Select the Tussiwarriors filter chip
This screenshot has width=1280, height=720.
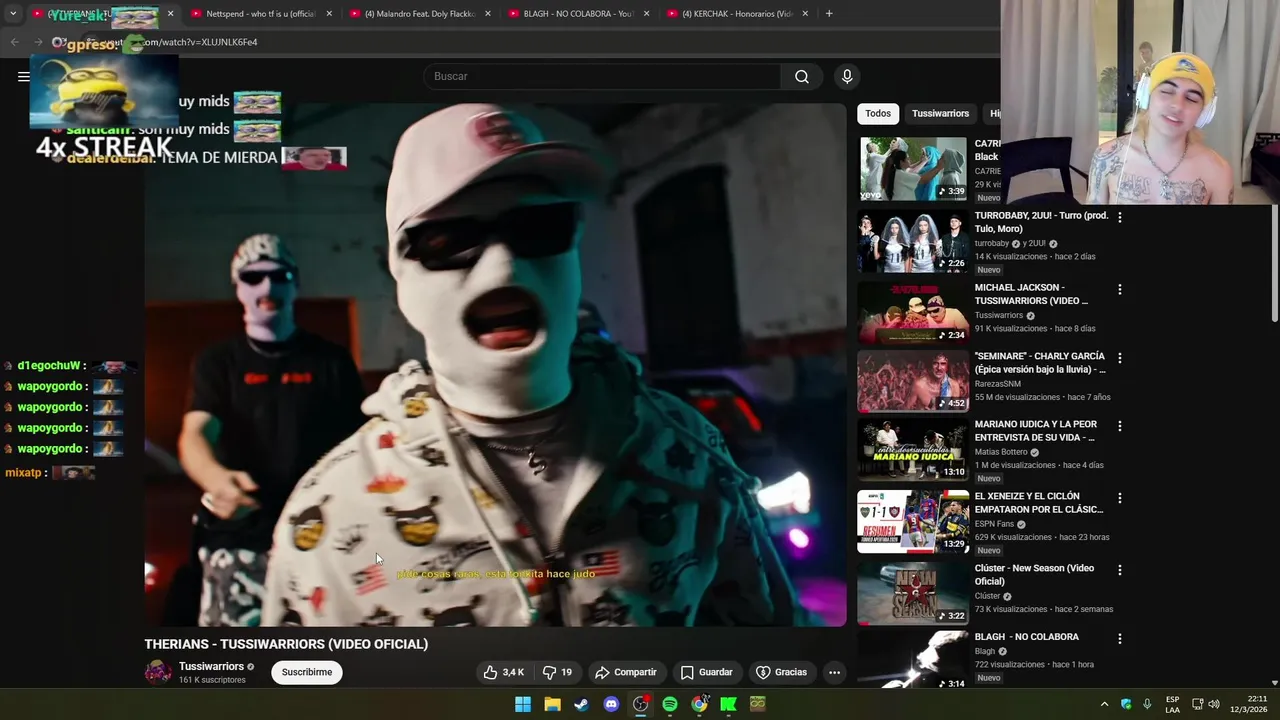click(940, 113)
